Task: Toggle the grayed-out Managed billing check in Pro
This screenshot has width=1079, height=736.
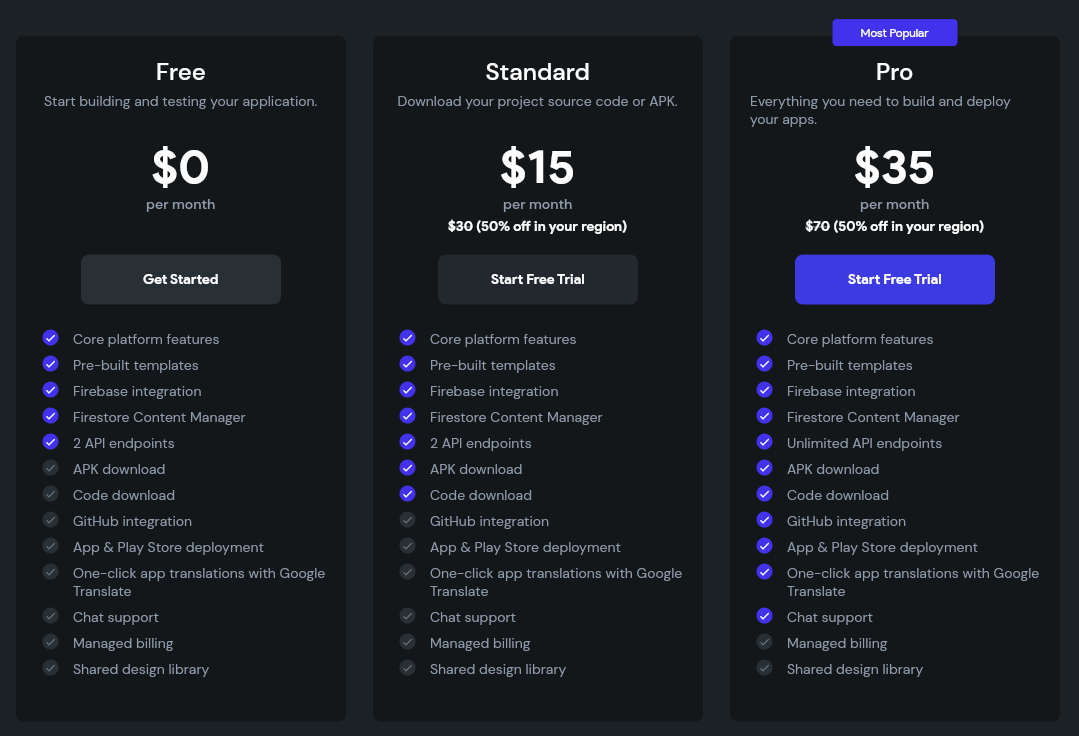Action: [x=765, y=642]
